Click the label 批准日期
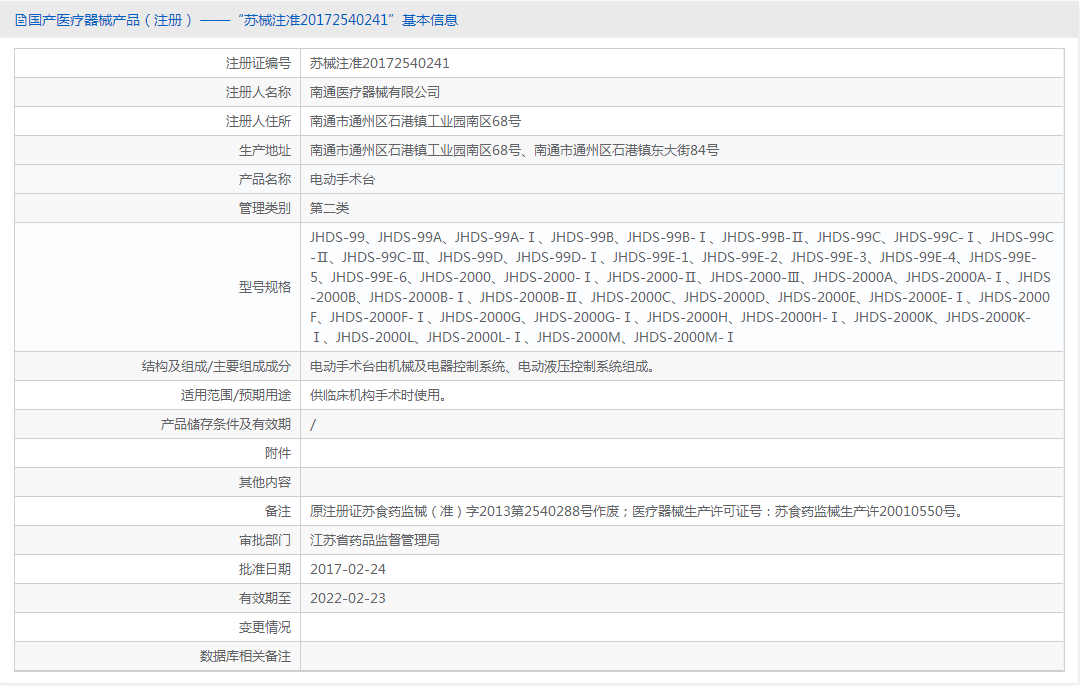This screenshot has height=686, width=1080. (264, 569)
